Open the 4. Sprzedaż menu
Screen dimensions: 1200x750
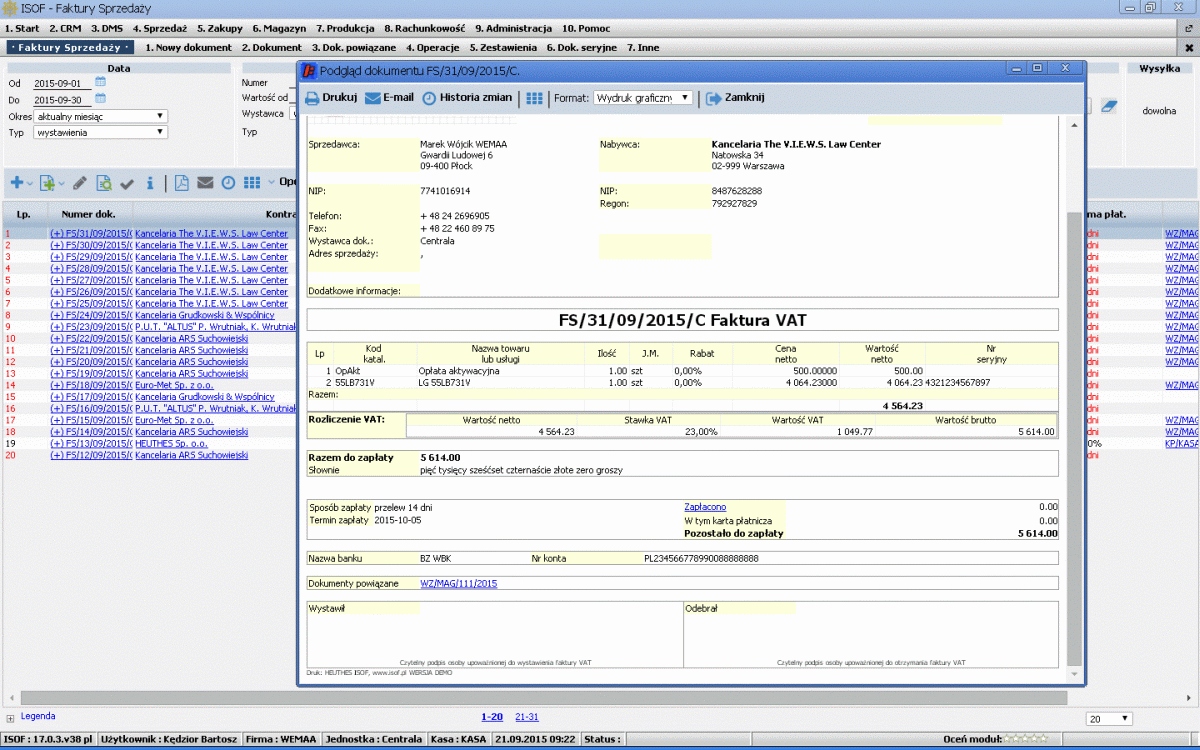[x=159, y=28]
